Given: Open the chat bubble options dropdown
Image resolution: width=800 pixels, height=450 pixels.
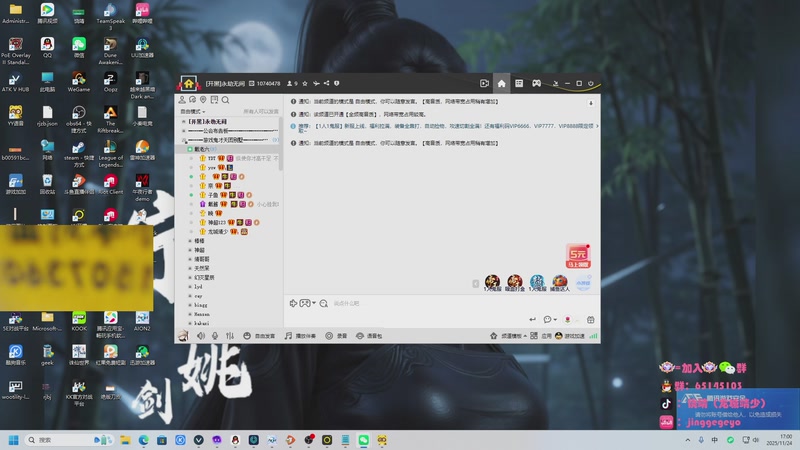Looking at the screenshot, I should 549,319.
